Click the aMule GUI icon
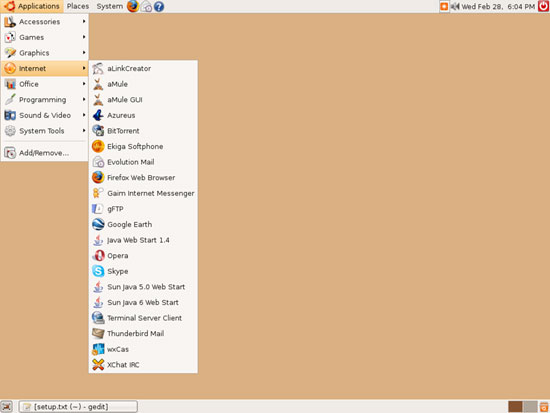This screenshot has width=550, height=413. pos(98,100)
